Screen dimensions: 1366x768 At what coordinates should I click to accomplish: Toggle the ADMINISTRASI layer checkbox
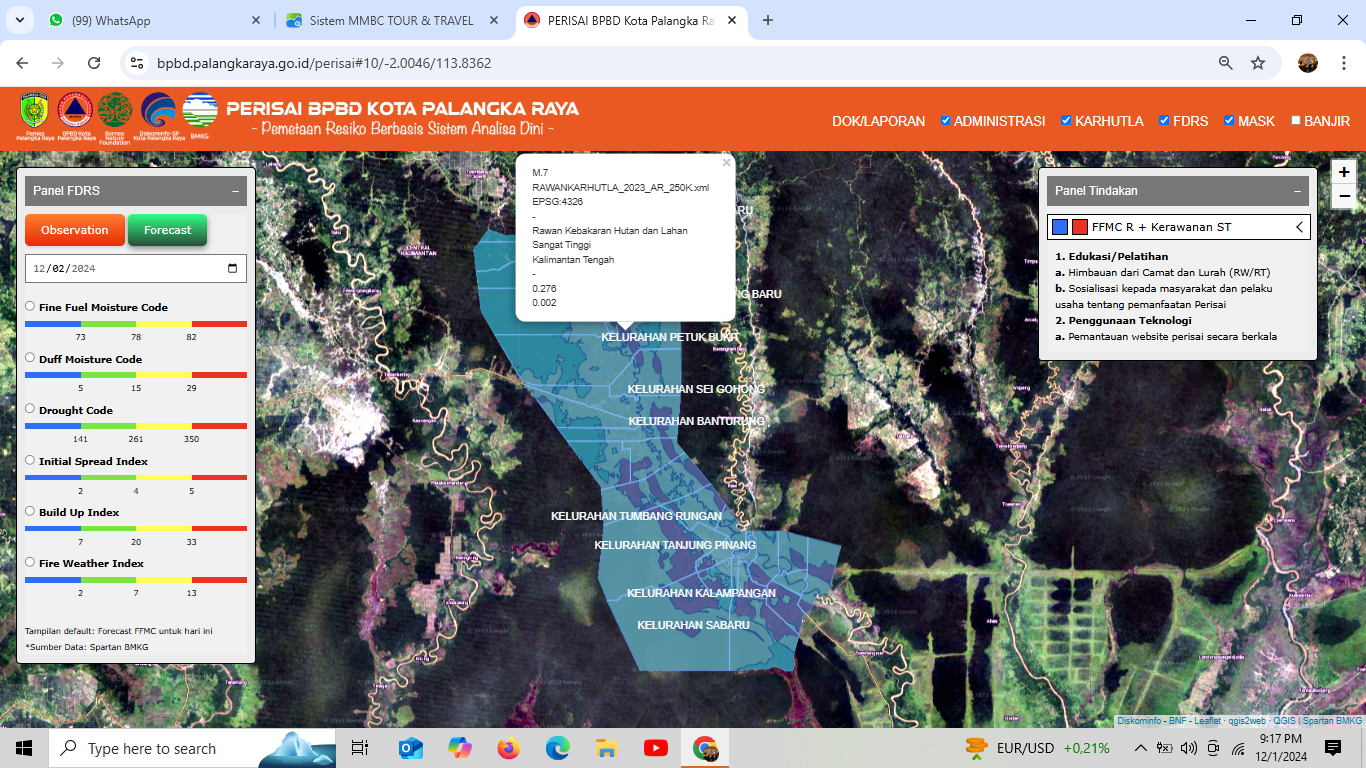pos(946,120)
